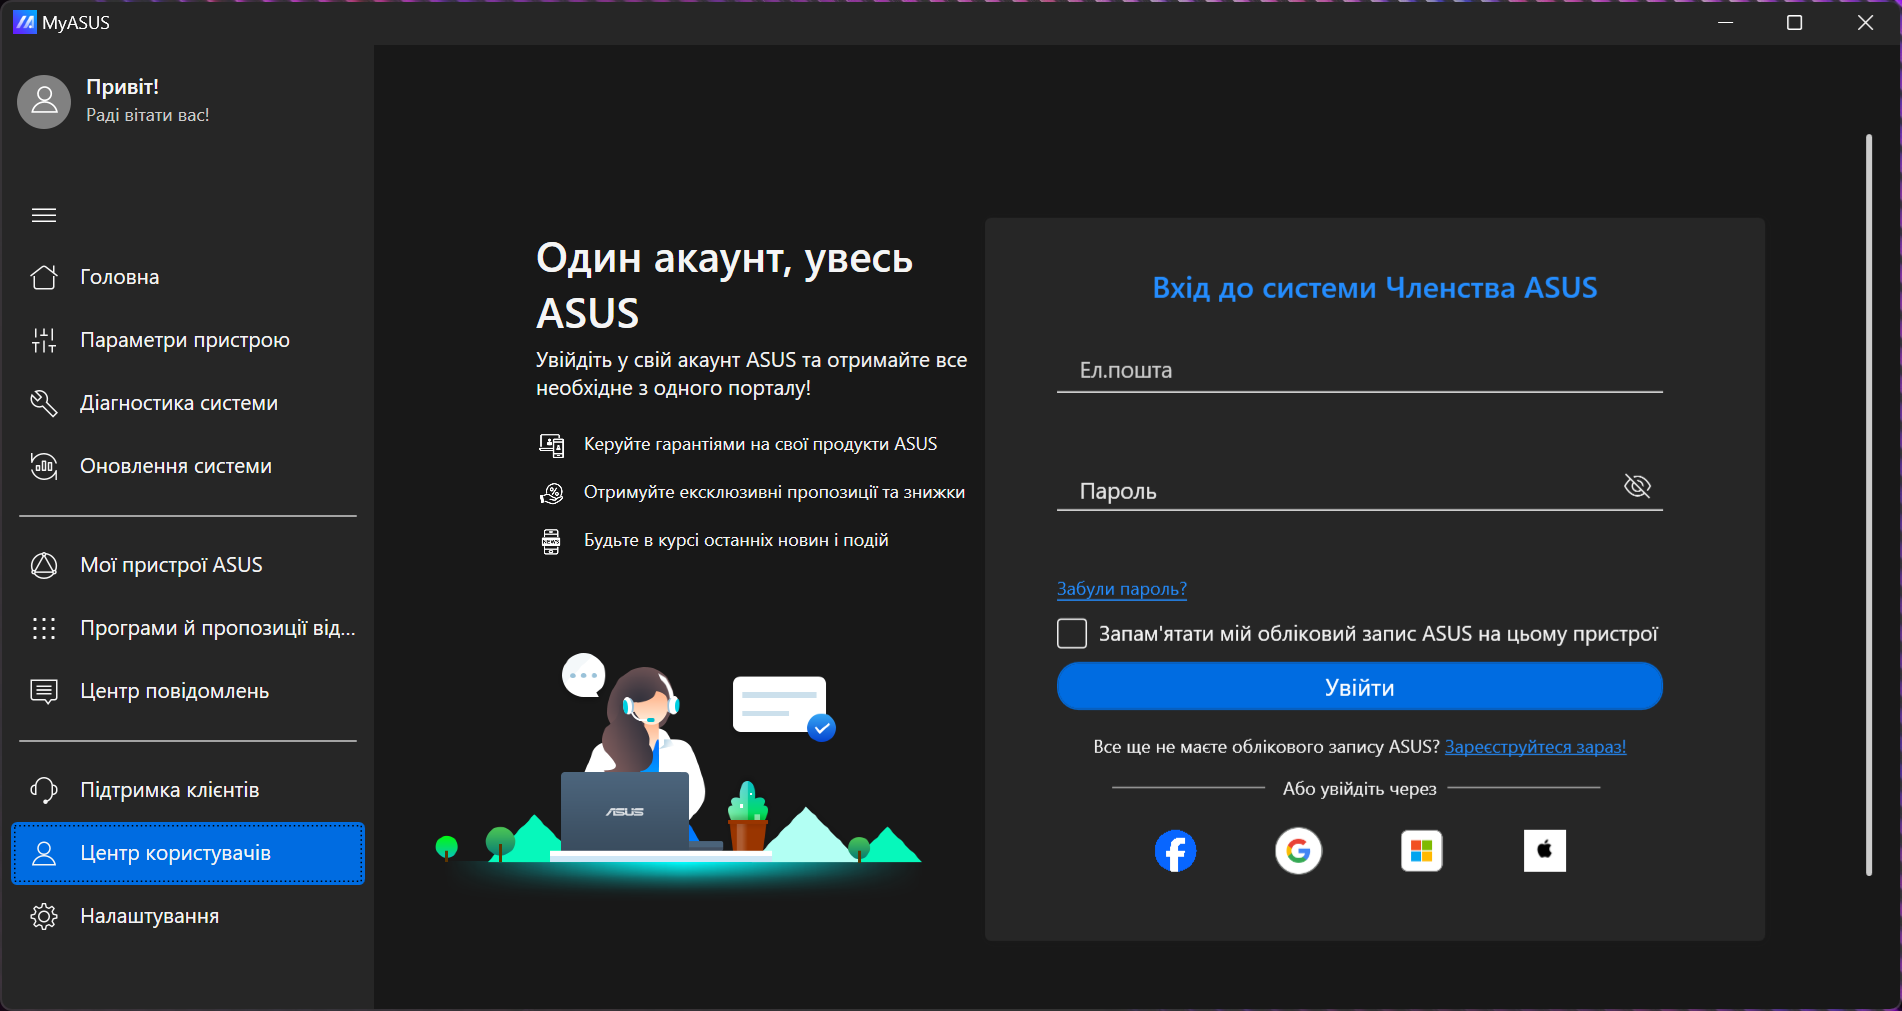Sign in with Apple icon
The height and width of the screenshot is (1011, 1902).
[x=1545, y=851]
